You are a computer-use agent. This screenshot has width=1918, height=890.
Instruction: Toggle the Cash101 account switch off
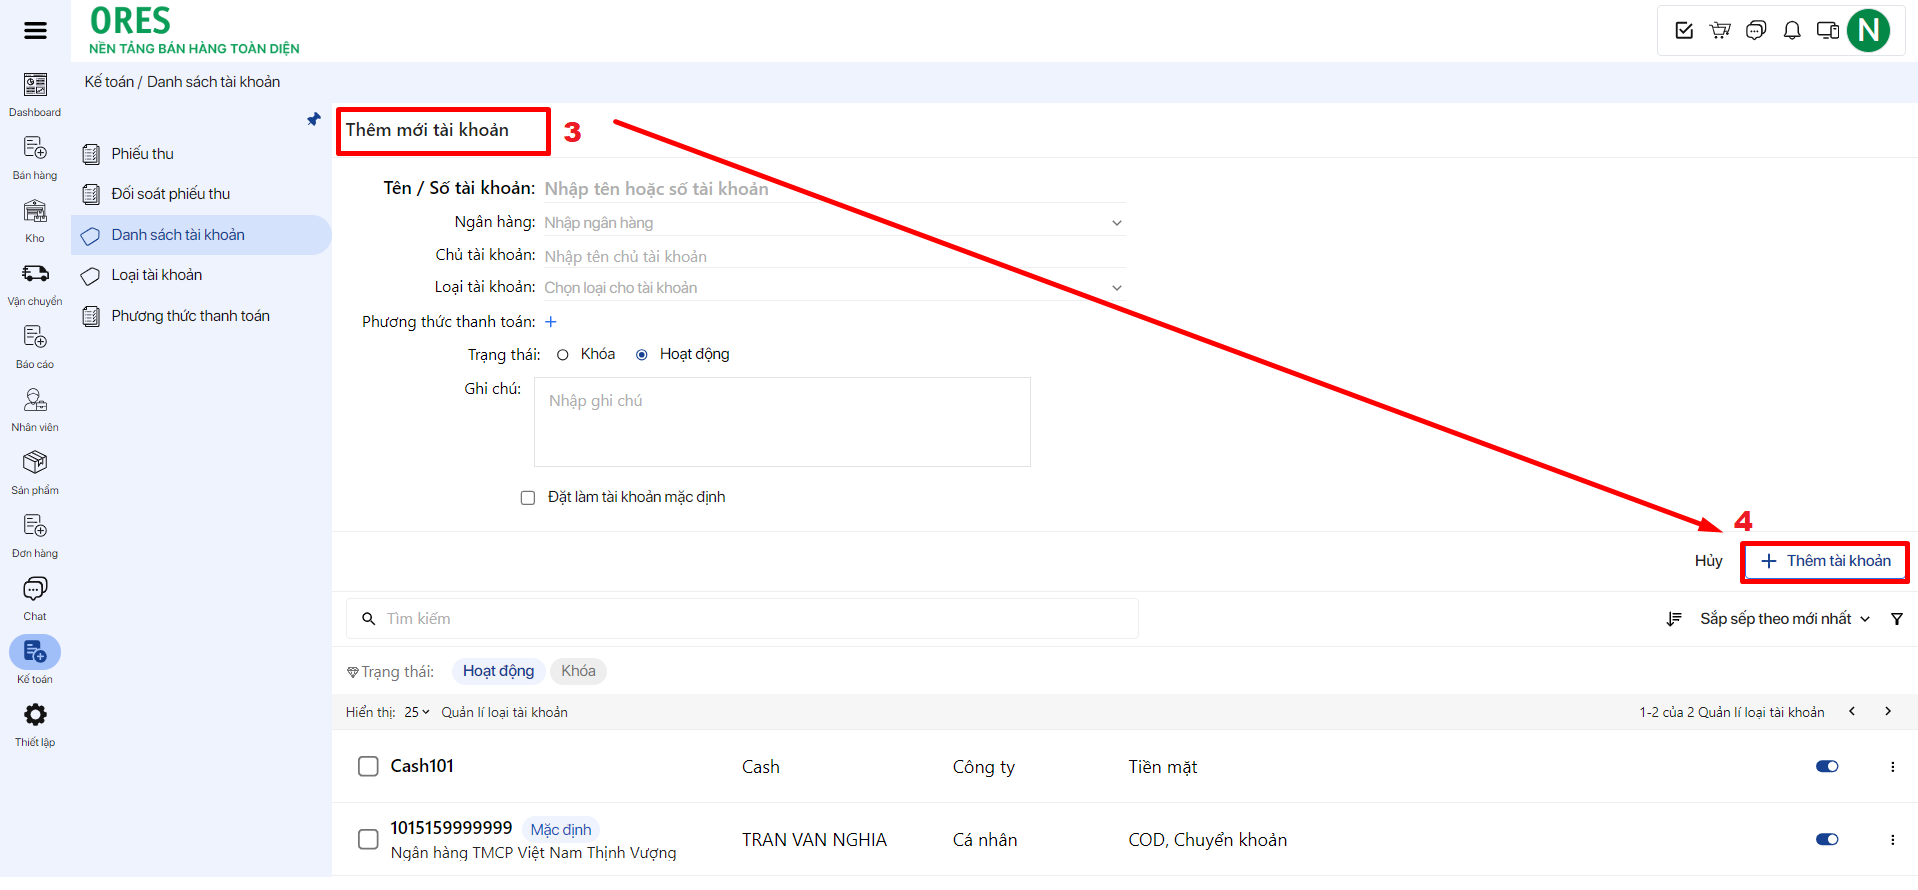point(1826,767)
